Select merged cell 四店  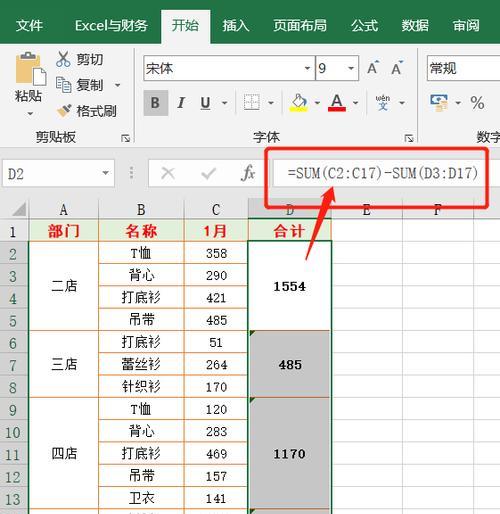coord(64,453)
